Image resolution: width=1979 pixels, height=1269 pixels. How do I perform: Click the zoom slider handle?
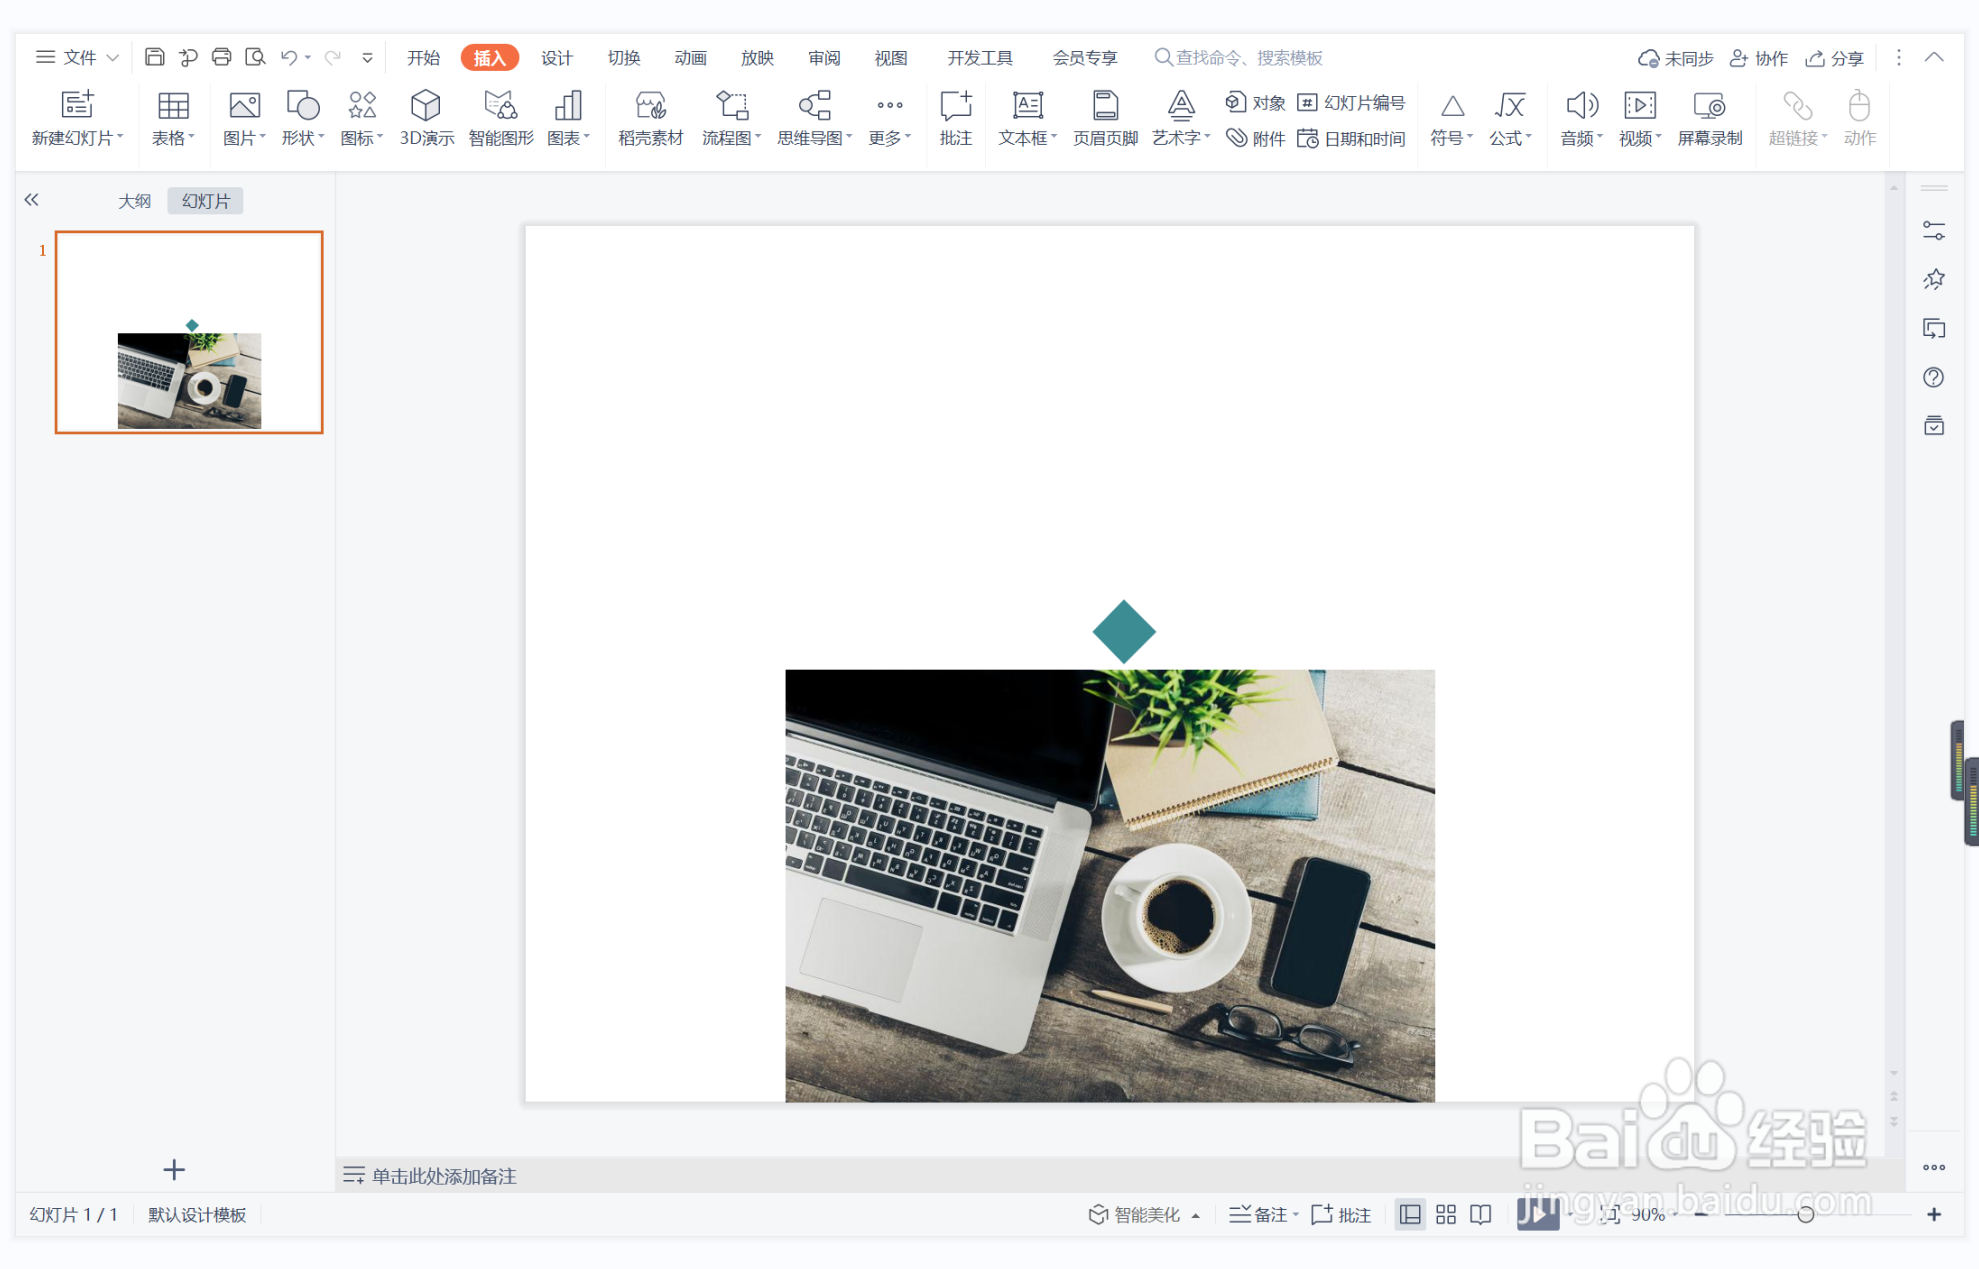click(1805, 1214)
